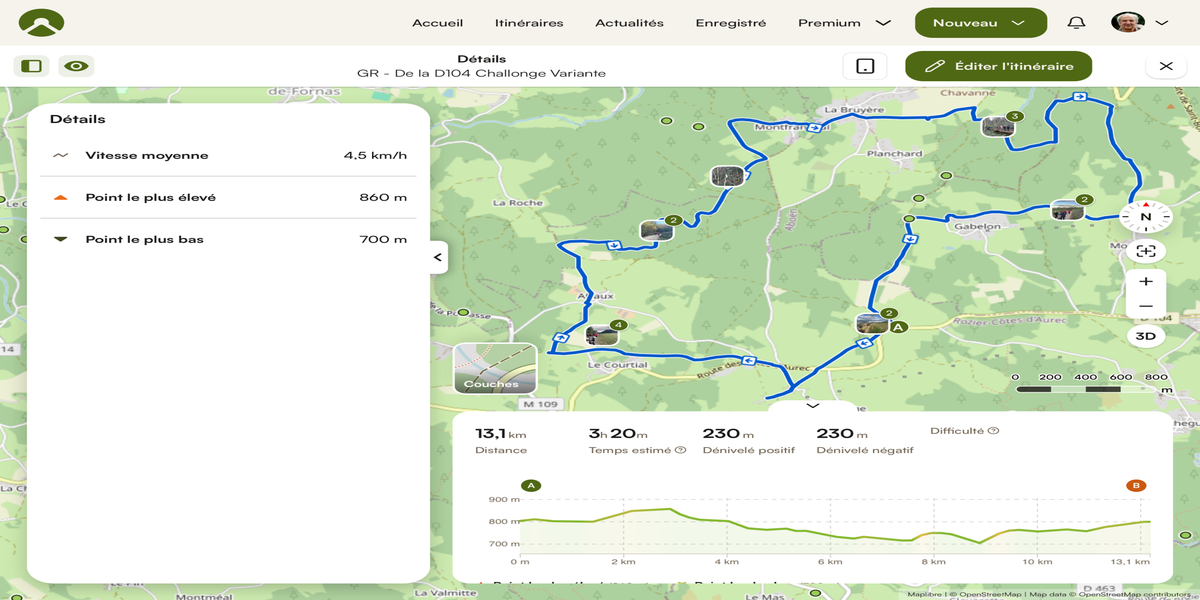The width and height of the screenshot is (1200, 600).
Task: Click Difficulté info icon
Action: click(x=994, y=431)
